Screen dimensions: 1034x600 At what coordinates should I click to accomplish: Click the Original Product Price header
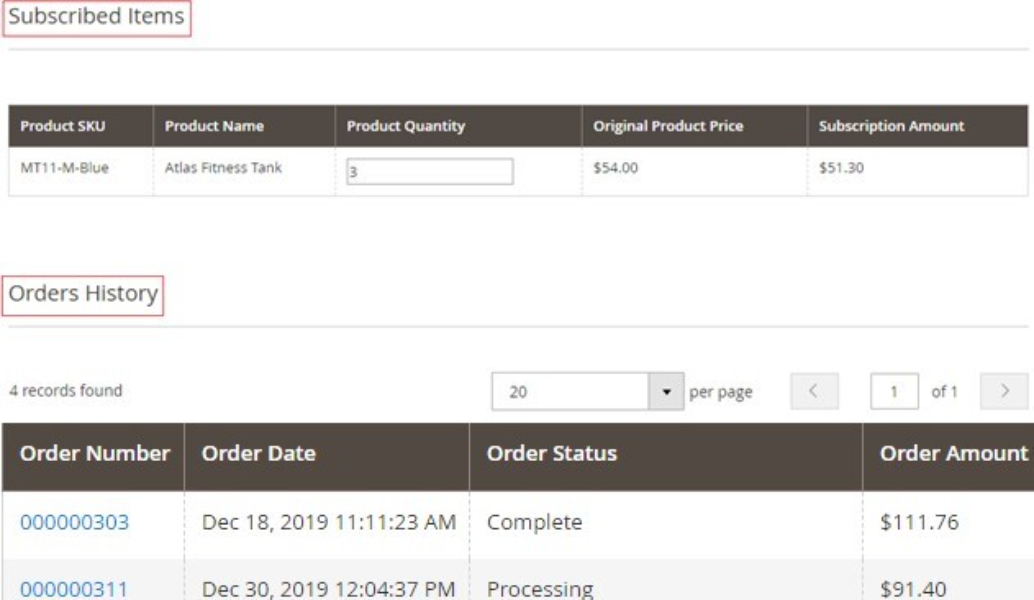point(667,127)
